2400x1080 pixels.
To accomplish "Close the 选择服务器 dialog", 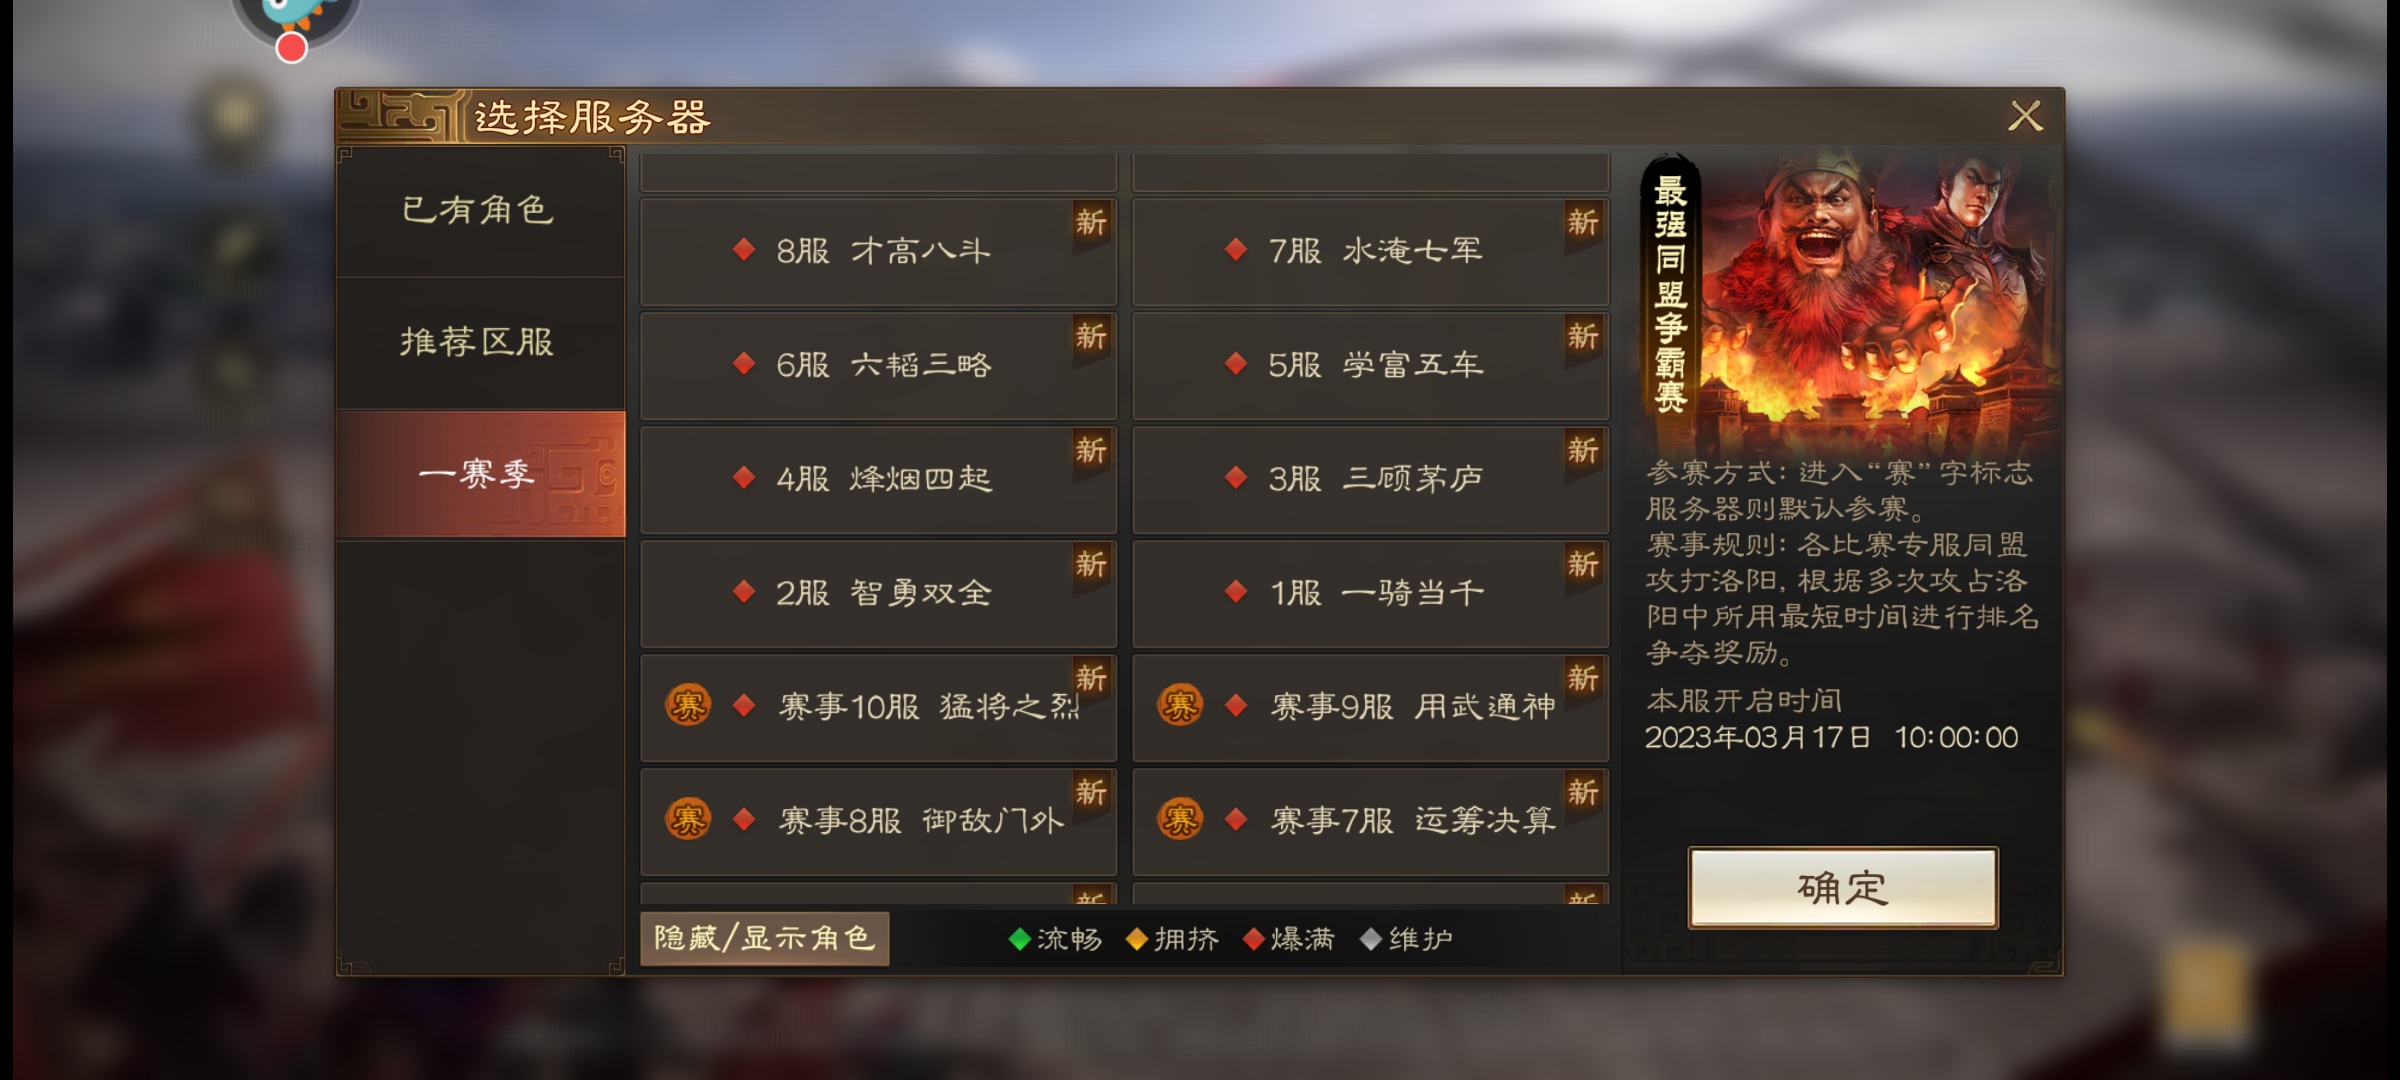I will 2025,116.
